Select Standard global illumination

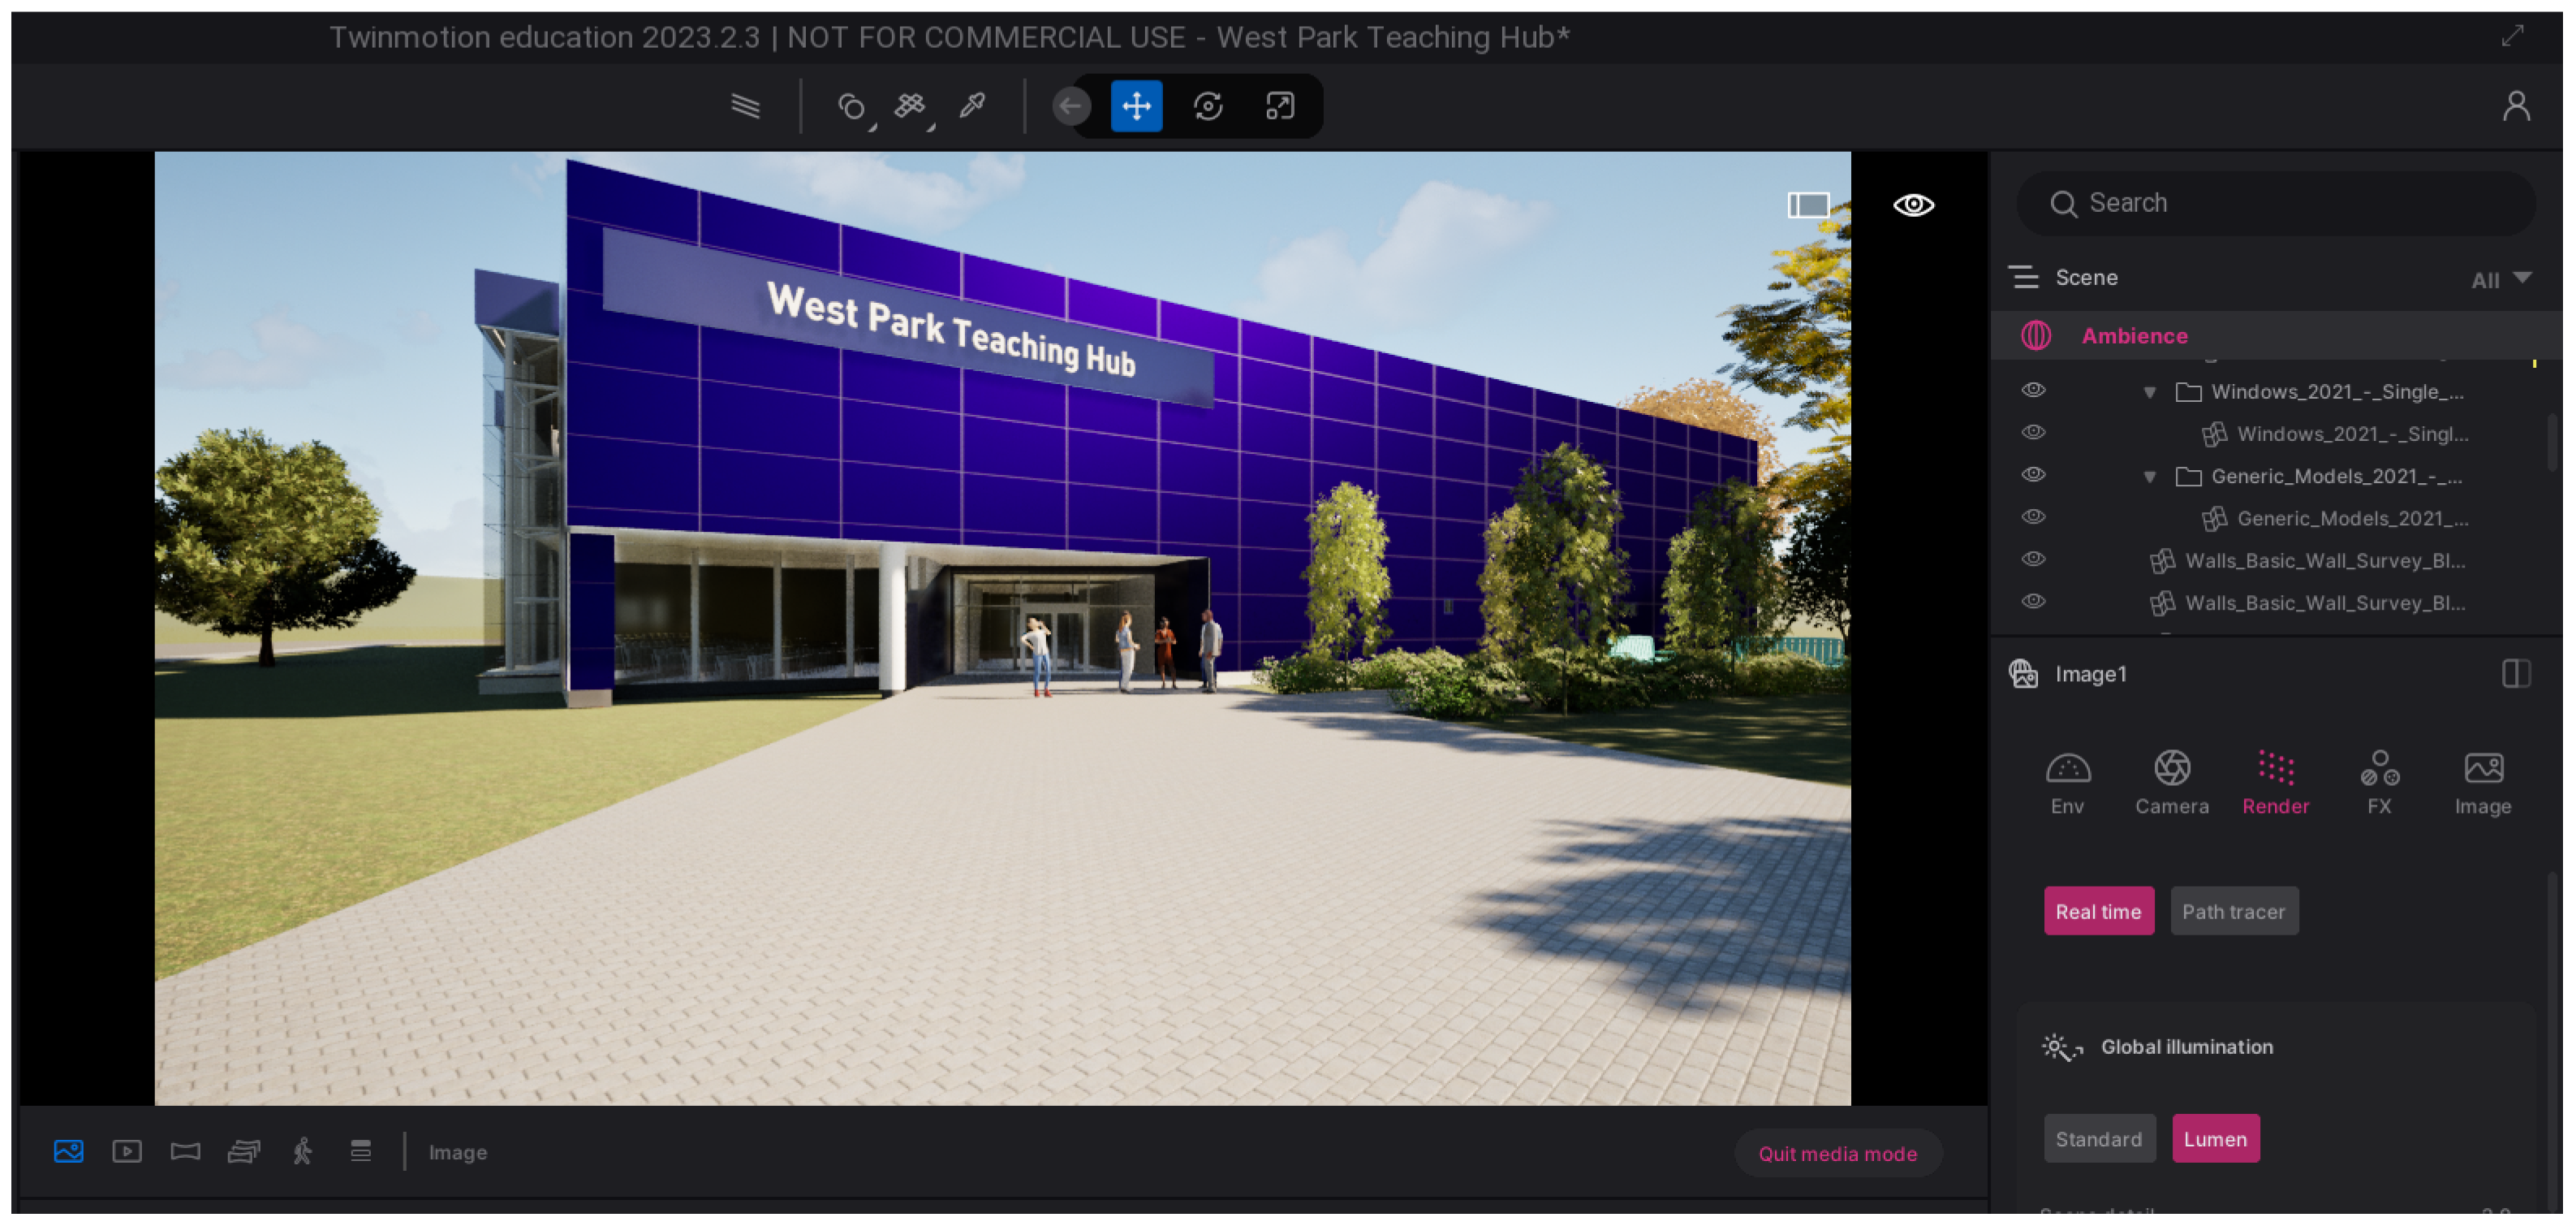[2098, 1138]
